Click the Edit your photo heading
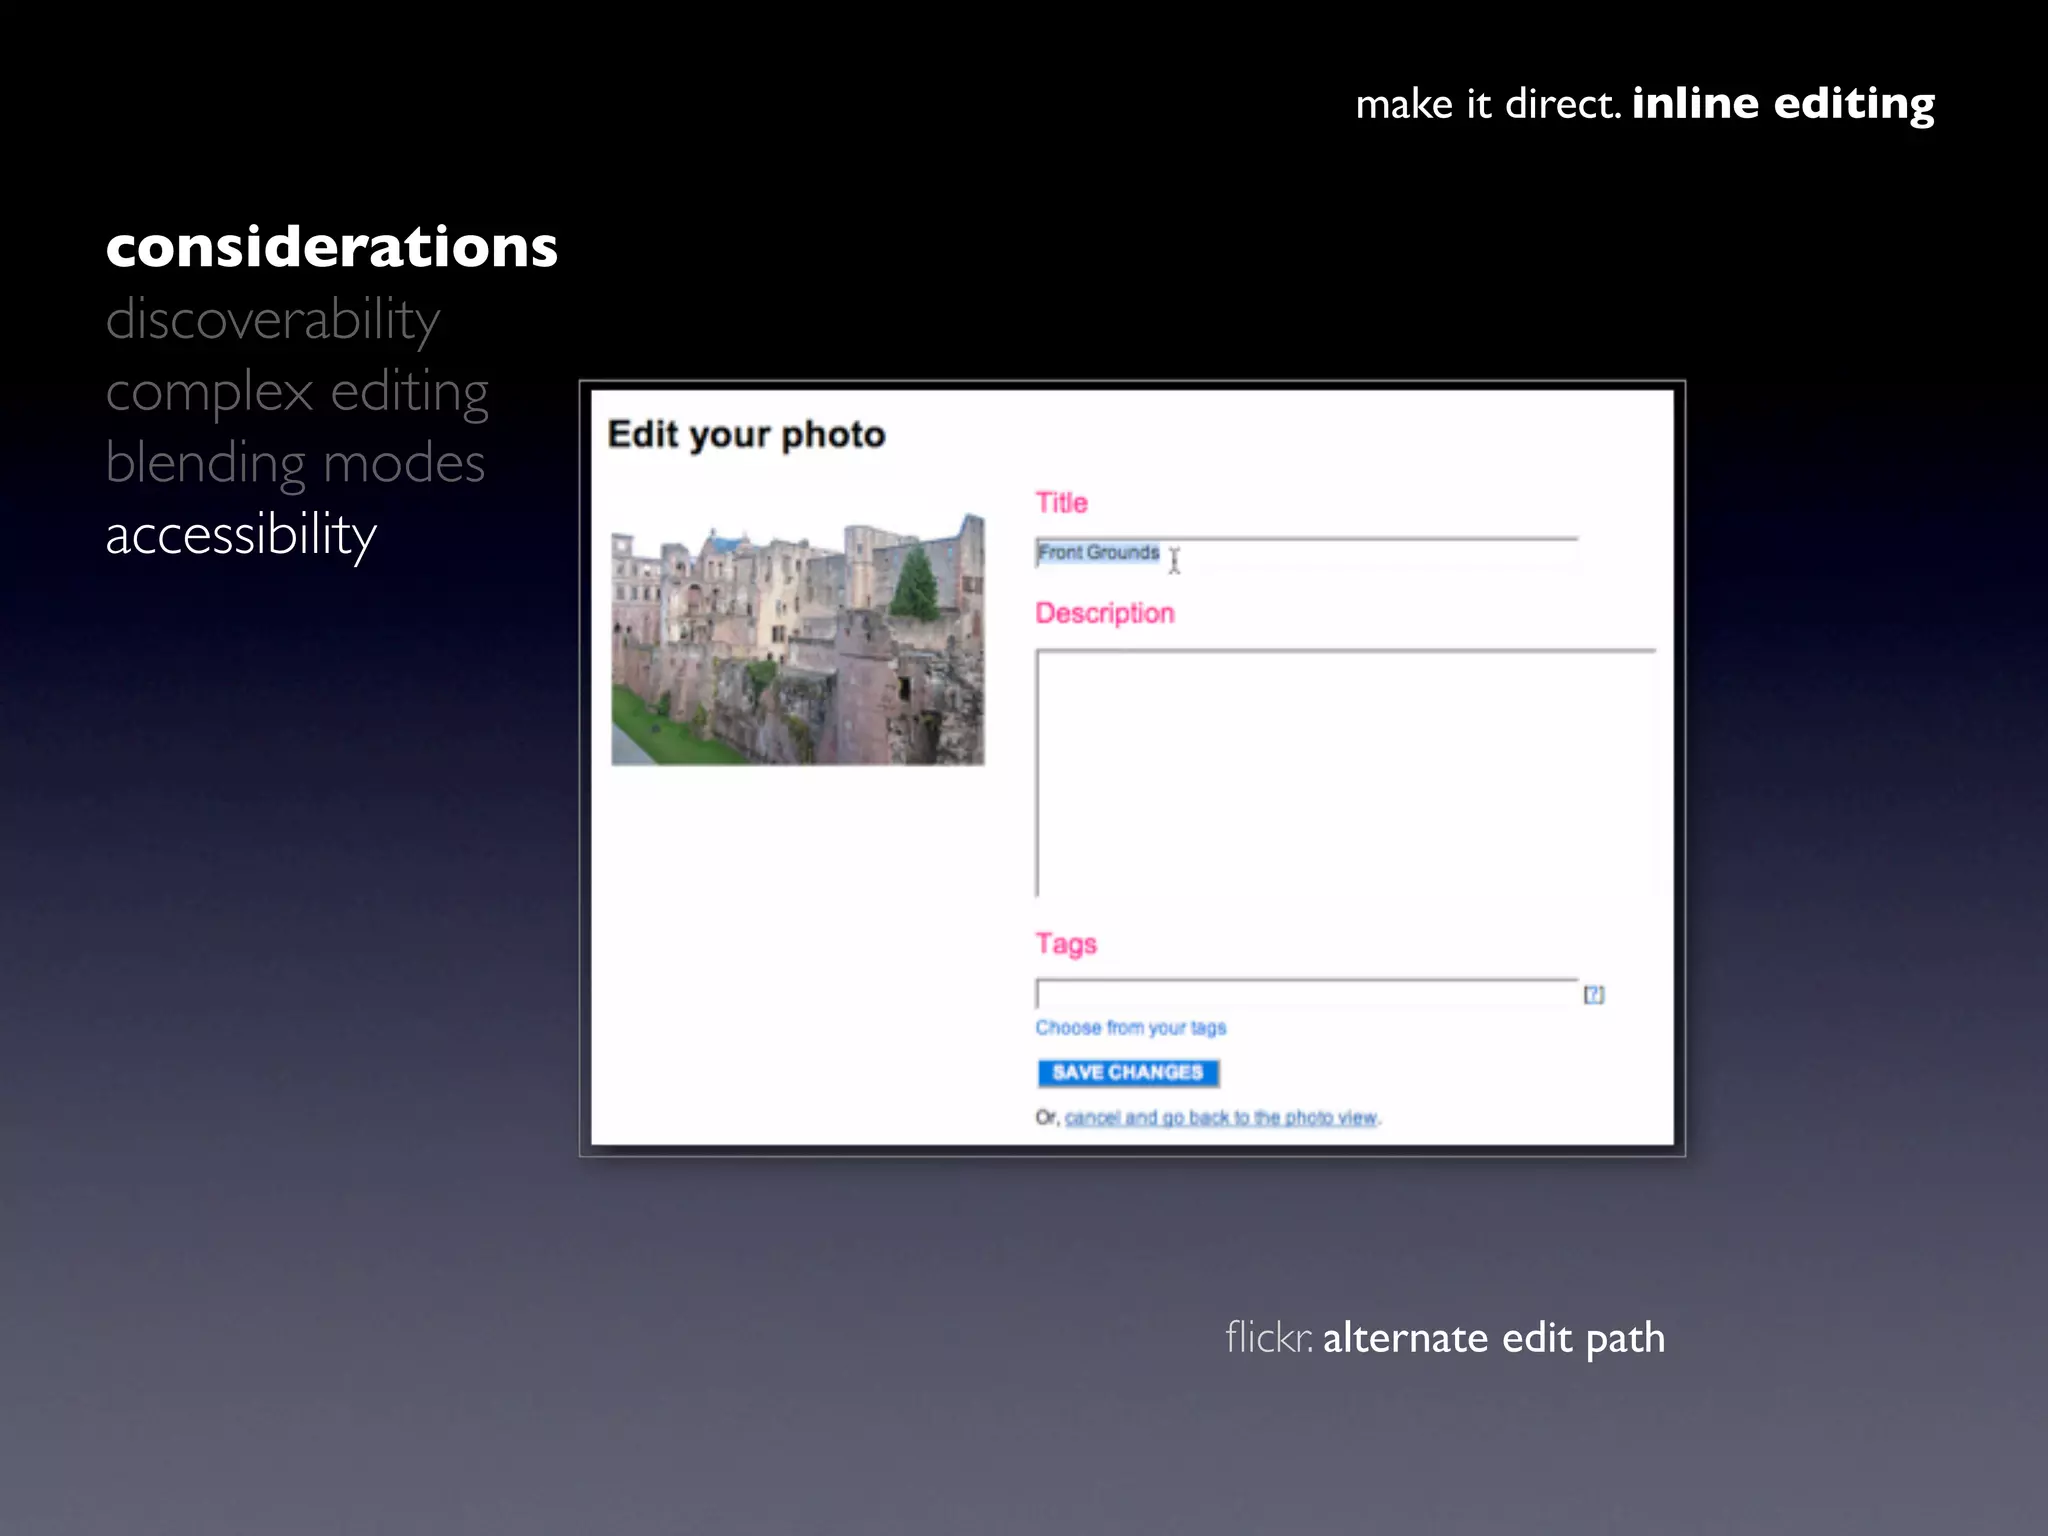Screen dimensions: 2048x1536 pos(746,435)
